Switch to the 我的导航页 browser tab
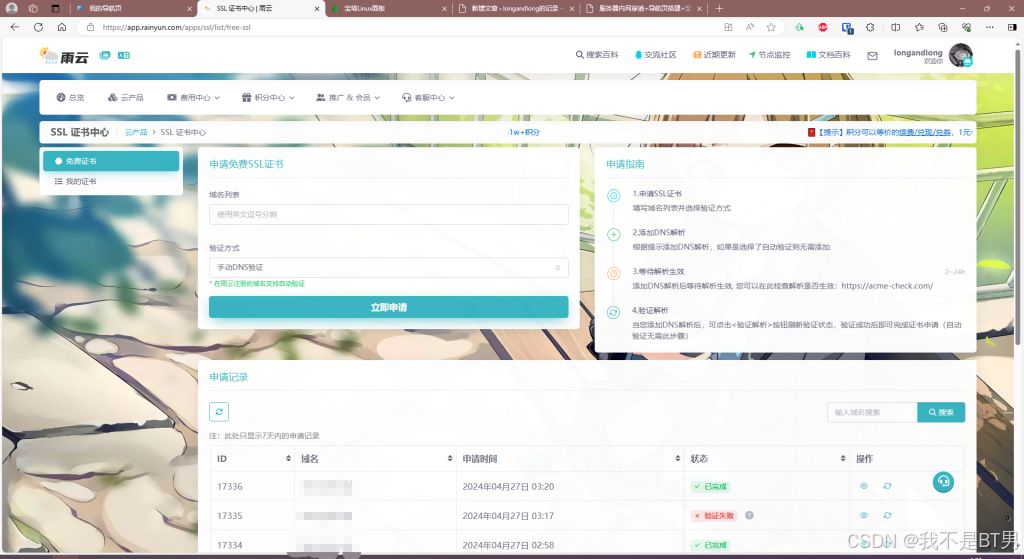The height and width of the screenshot is (559, 1024). pos(133,8)
